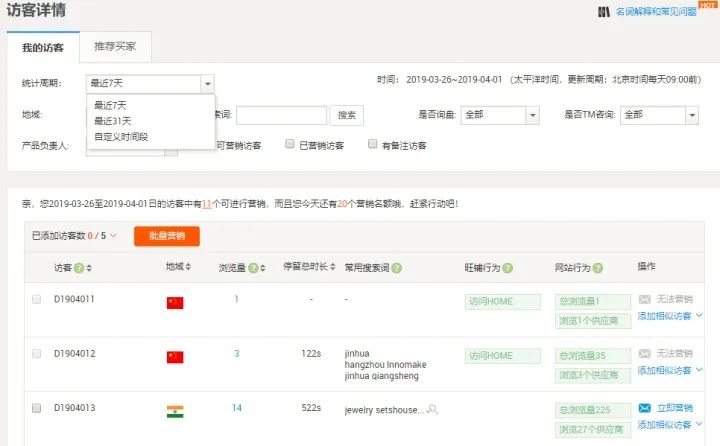Sort by 访客 column arrows

tap(89, 268)
